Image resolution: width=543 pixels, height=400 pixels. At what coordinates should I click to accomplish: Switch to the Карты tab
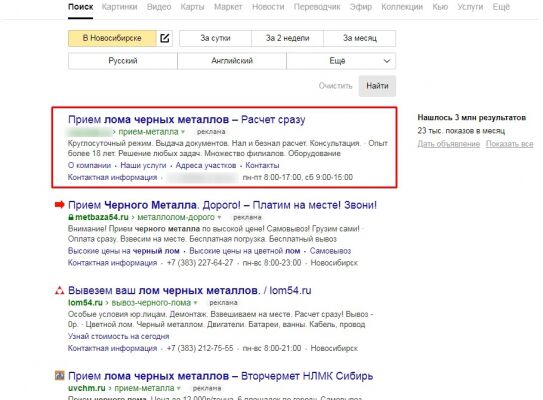click(x=192, y=7)
